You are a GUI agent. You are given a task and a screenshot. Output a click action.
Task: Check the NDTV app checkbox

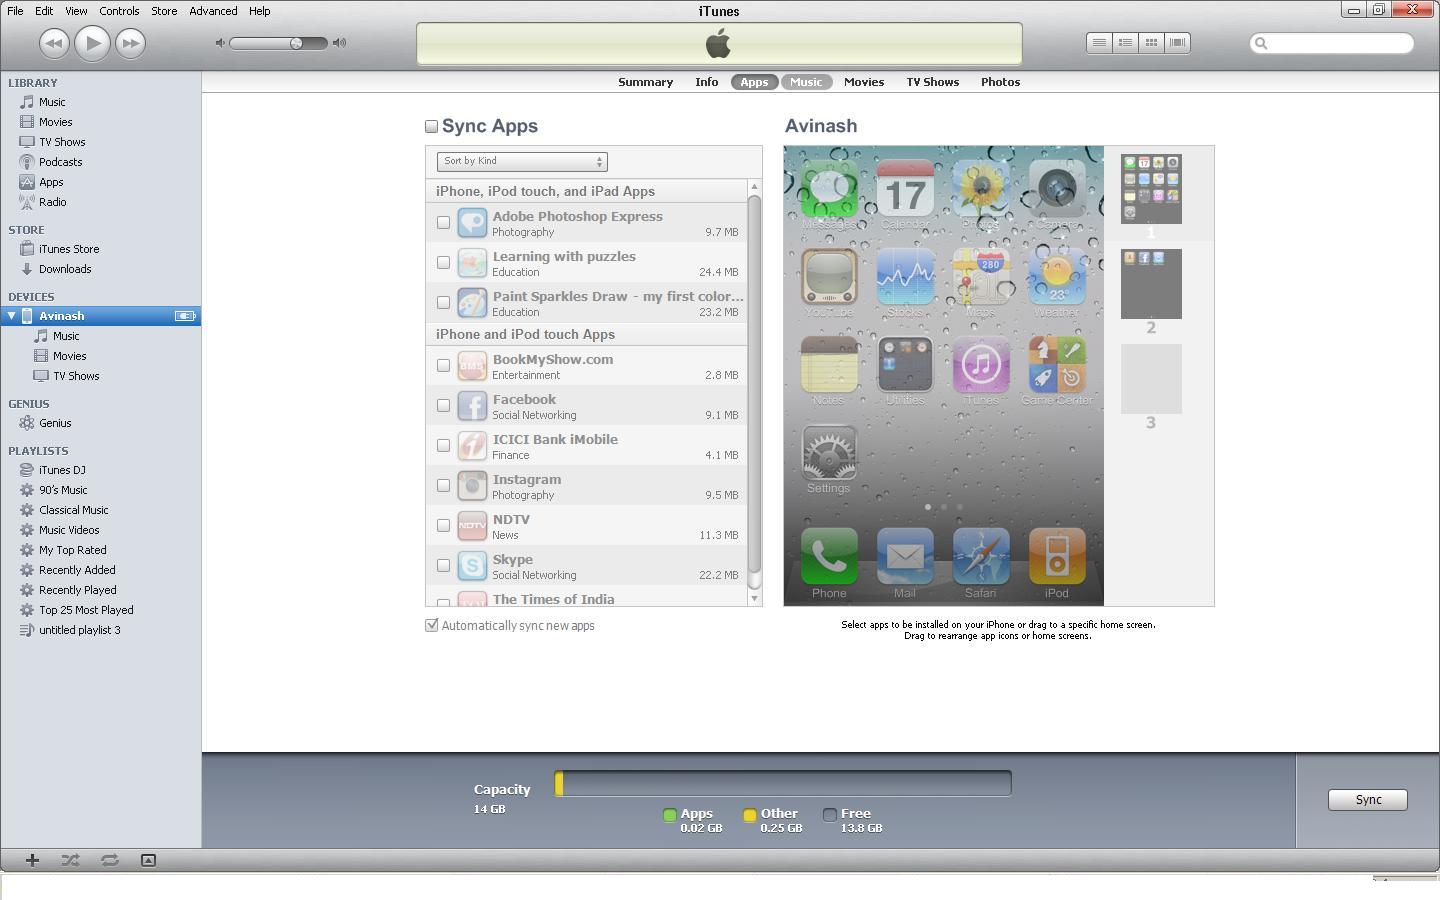(443, 525)
